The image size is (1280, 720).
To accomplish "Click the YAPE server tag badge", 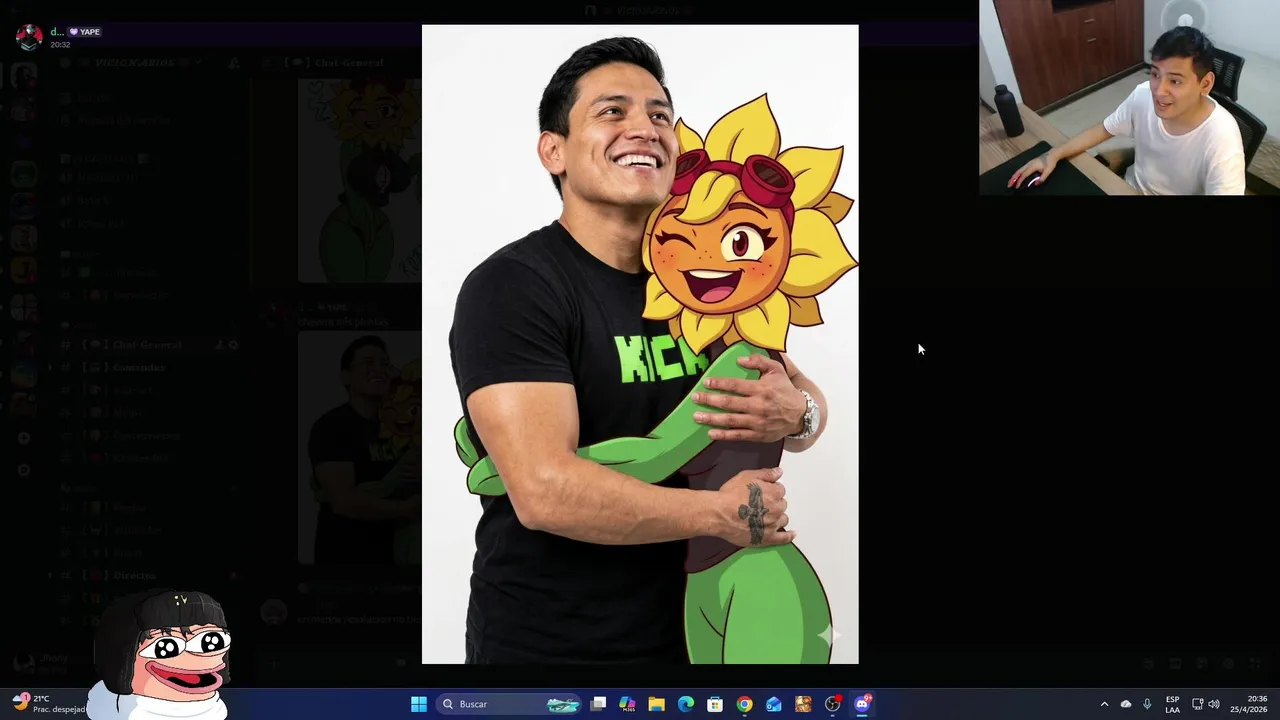I will coord(85,32).
